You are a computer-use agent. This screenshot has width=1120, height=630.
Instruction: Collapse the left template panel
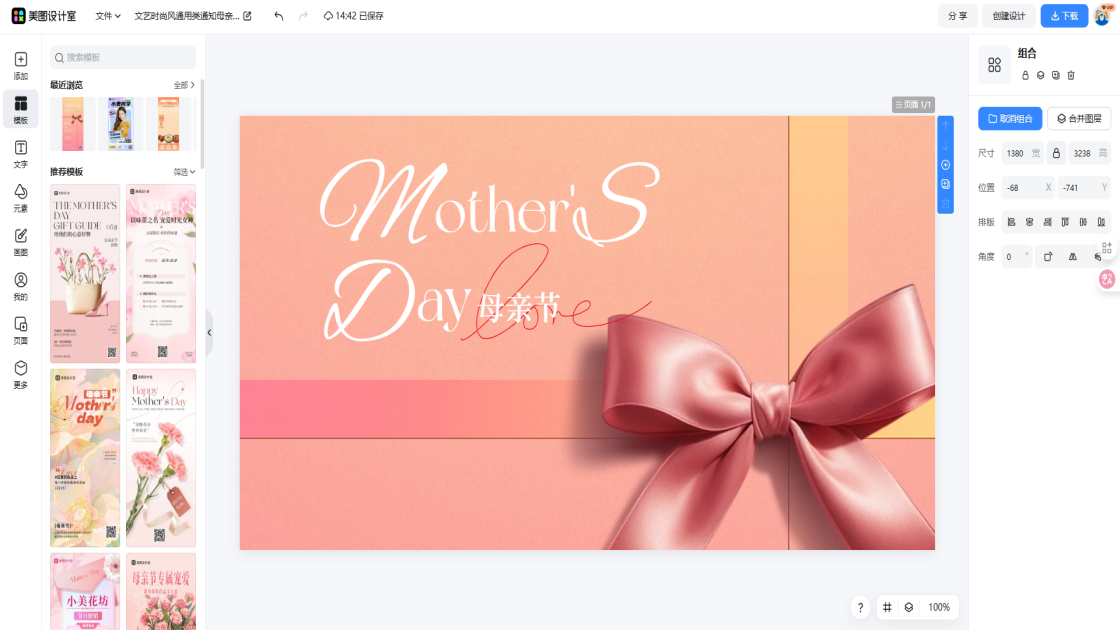[x=209, y=332]
